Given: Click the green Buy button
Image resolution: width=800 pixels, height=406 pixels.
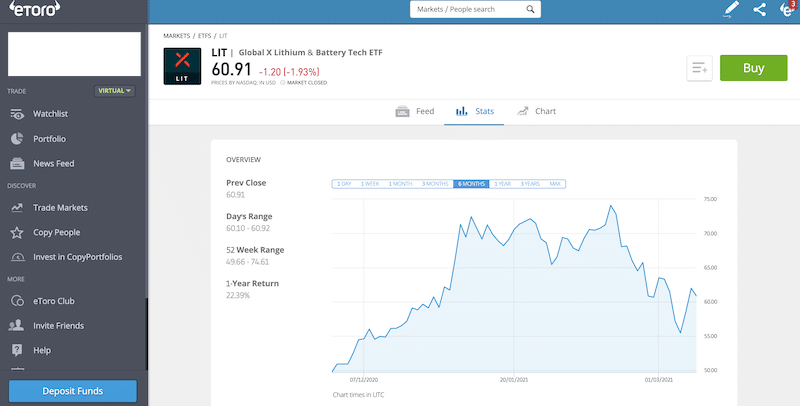Looking at the screenshot, I should (x=754, y=68).
